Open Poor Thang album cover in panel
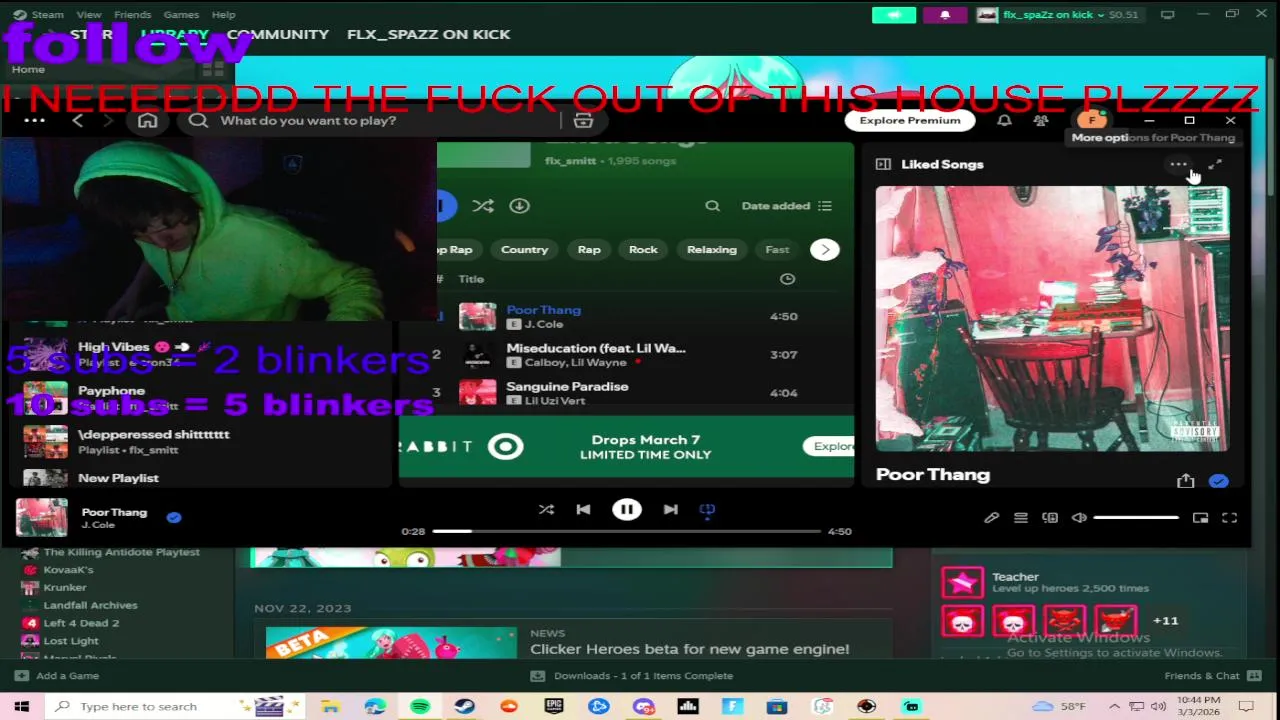This screenshot has height=720, width=1280. [x=1052, y=319]
